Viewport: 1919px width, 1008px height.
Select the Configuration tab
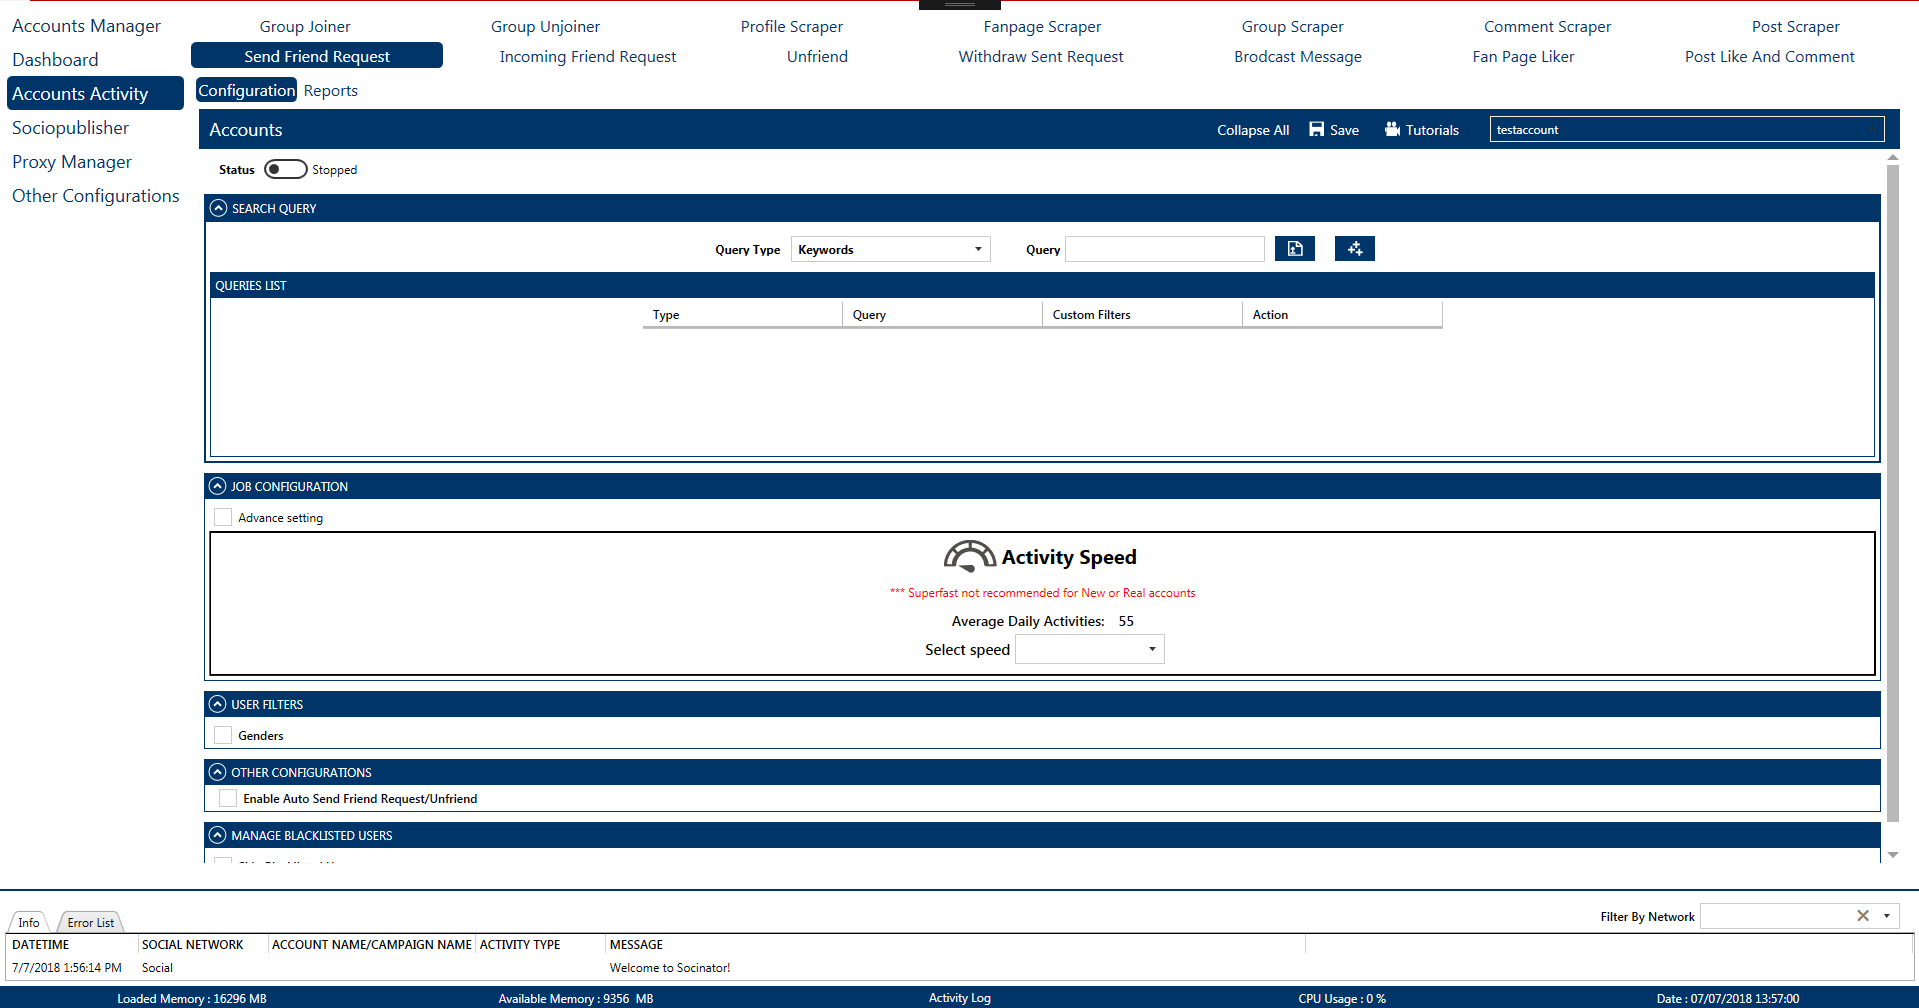[x=246, y=90]
